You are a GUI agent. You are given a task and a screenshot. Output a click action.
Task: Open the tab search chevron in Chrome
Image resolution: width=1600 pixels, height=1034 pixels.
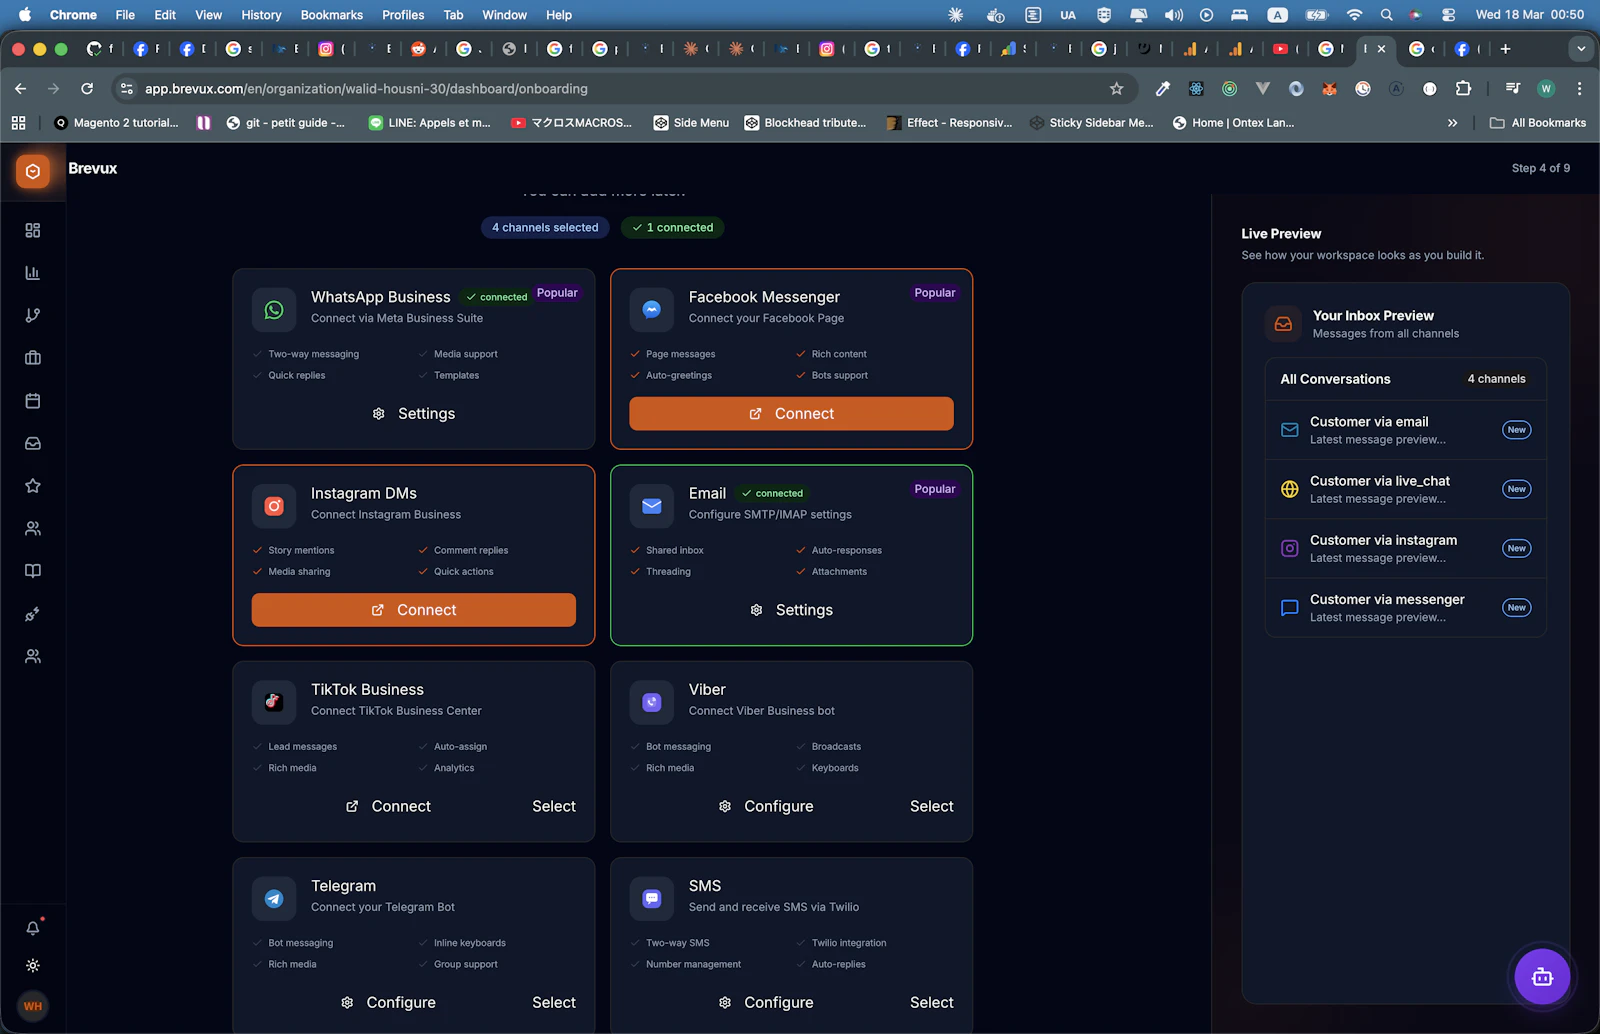pyautogui.click(x=1581, y=48)
